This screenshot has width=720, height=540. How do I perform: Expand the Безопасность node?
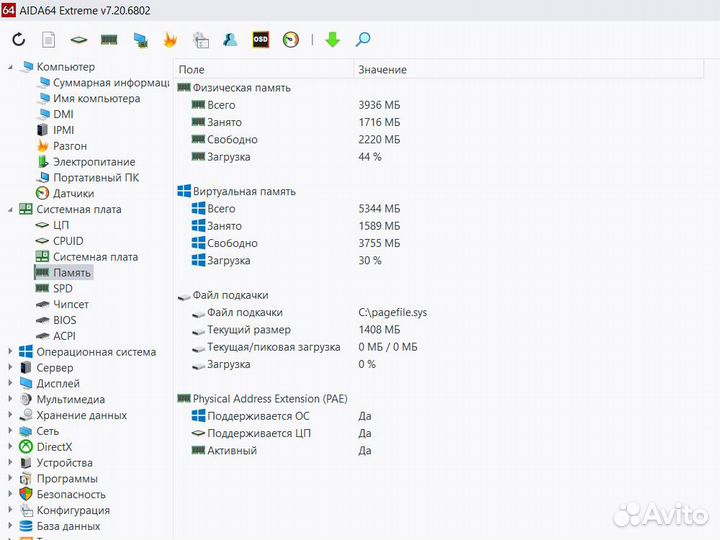(x=10, y=494)
